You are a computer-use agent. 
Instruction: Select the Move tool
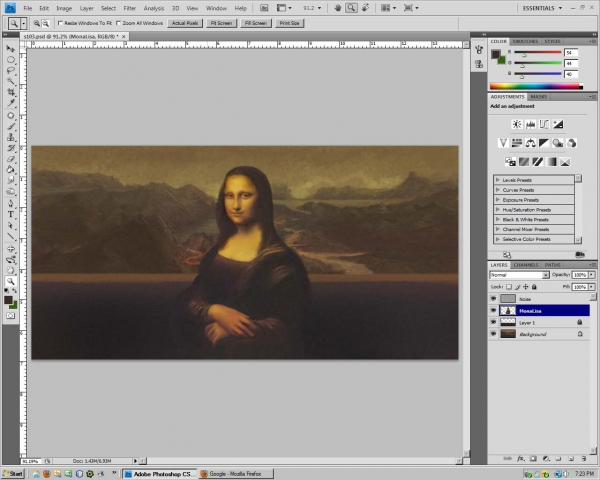pos(10,49)
